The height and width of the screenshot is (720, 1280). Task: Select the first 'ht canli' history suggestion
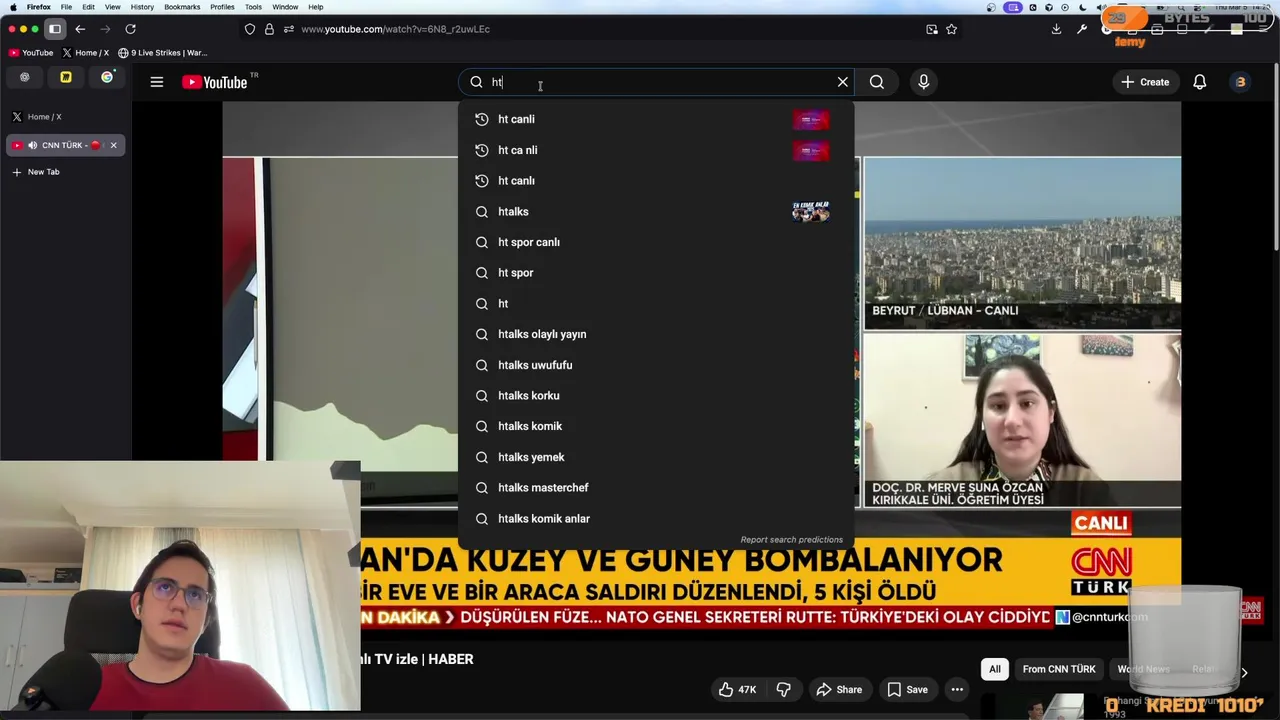(656, 119)
